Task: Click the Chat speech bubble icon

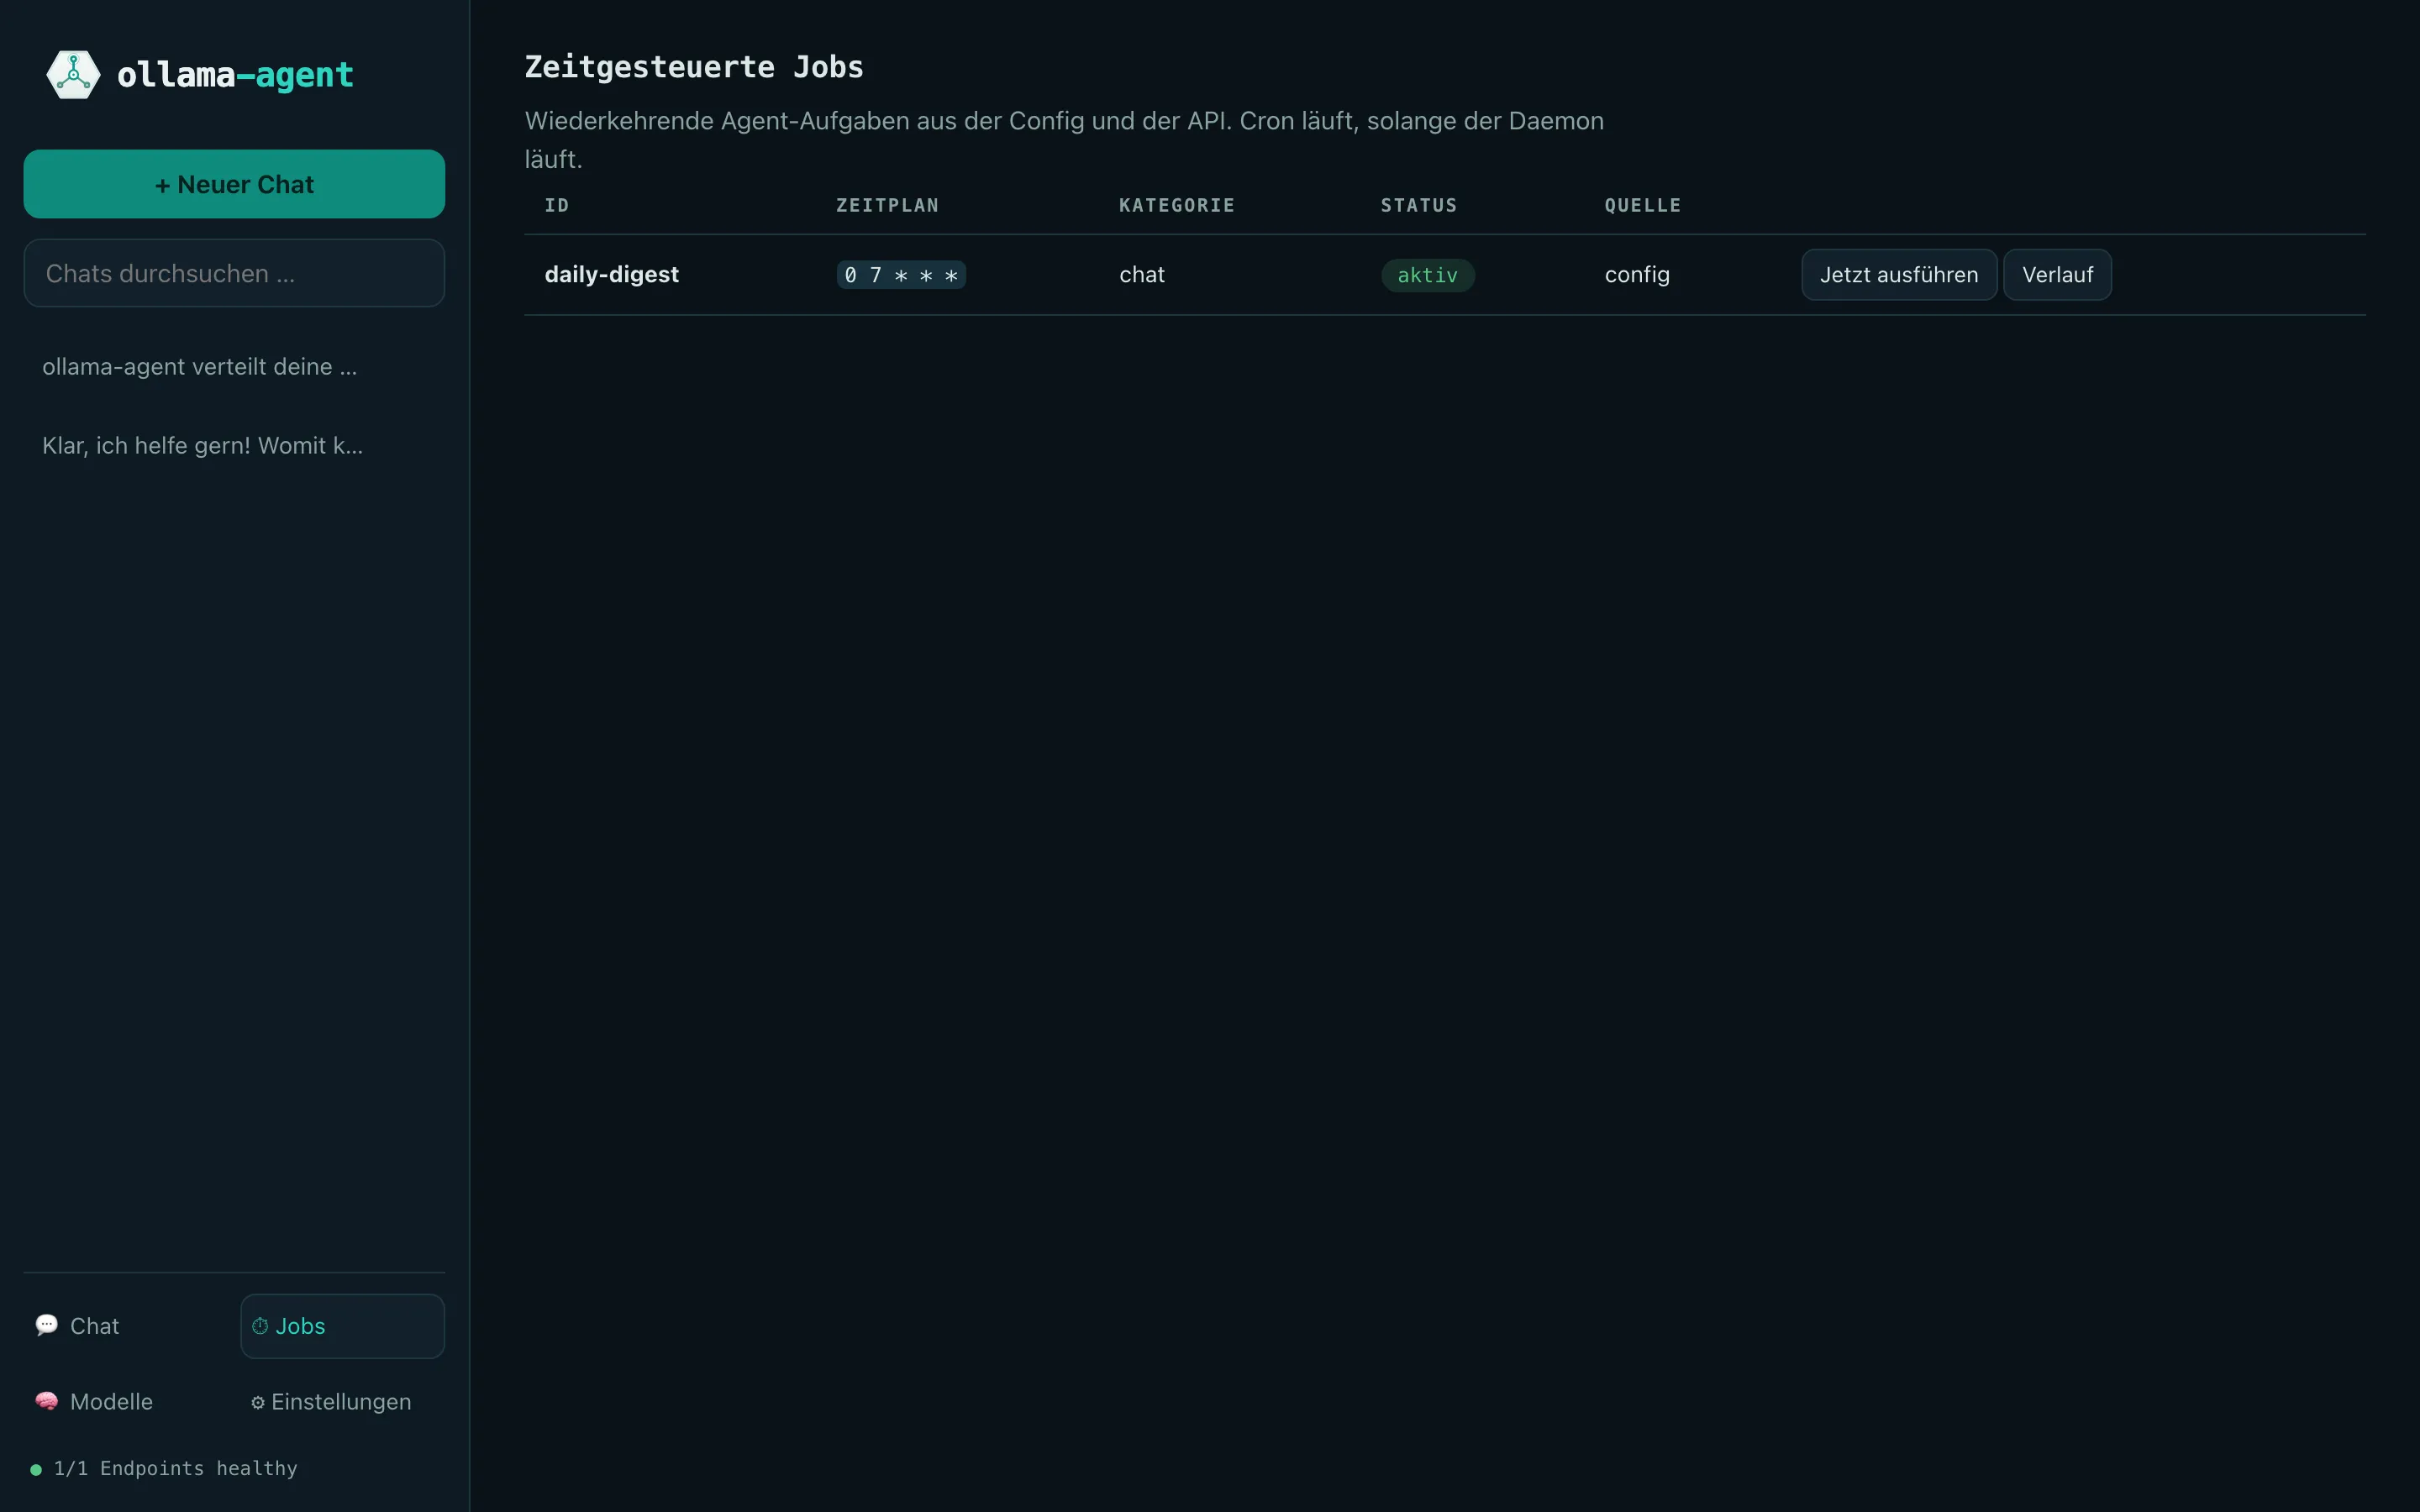Action: [46, 1325]
